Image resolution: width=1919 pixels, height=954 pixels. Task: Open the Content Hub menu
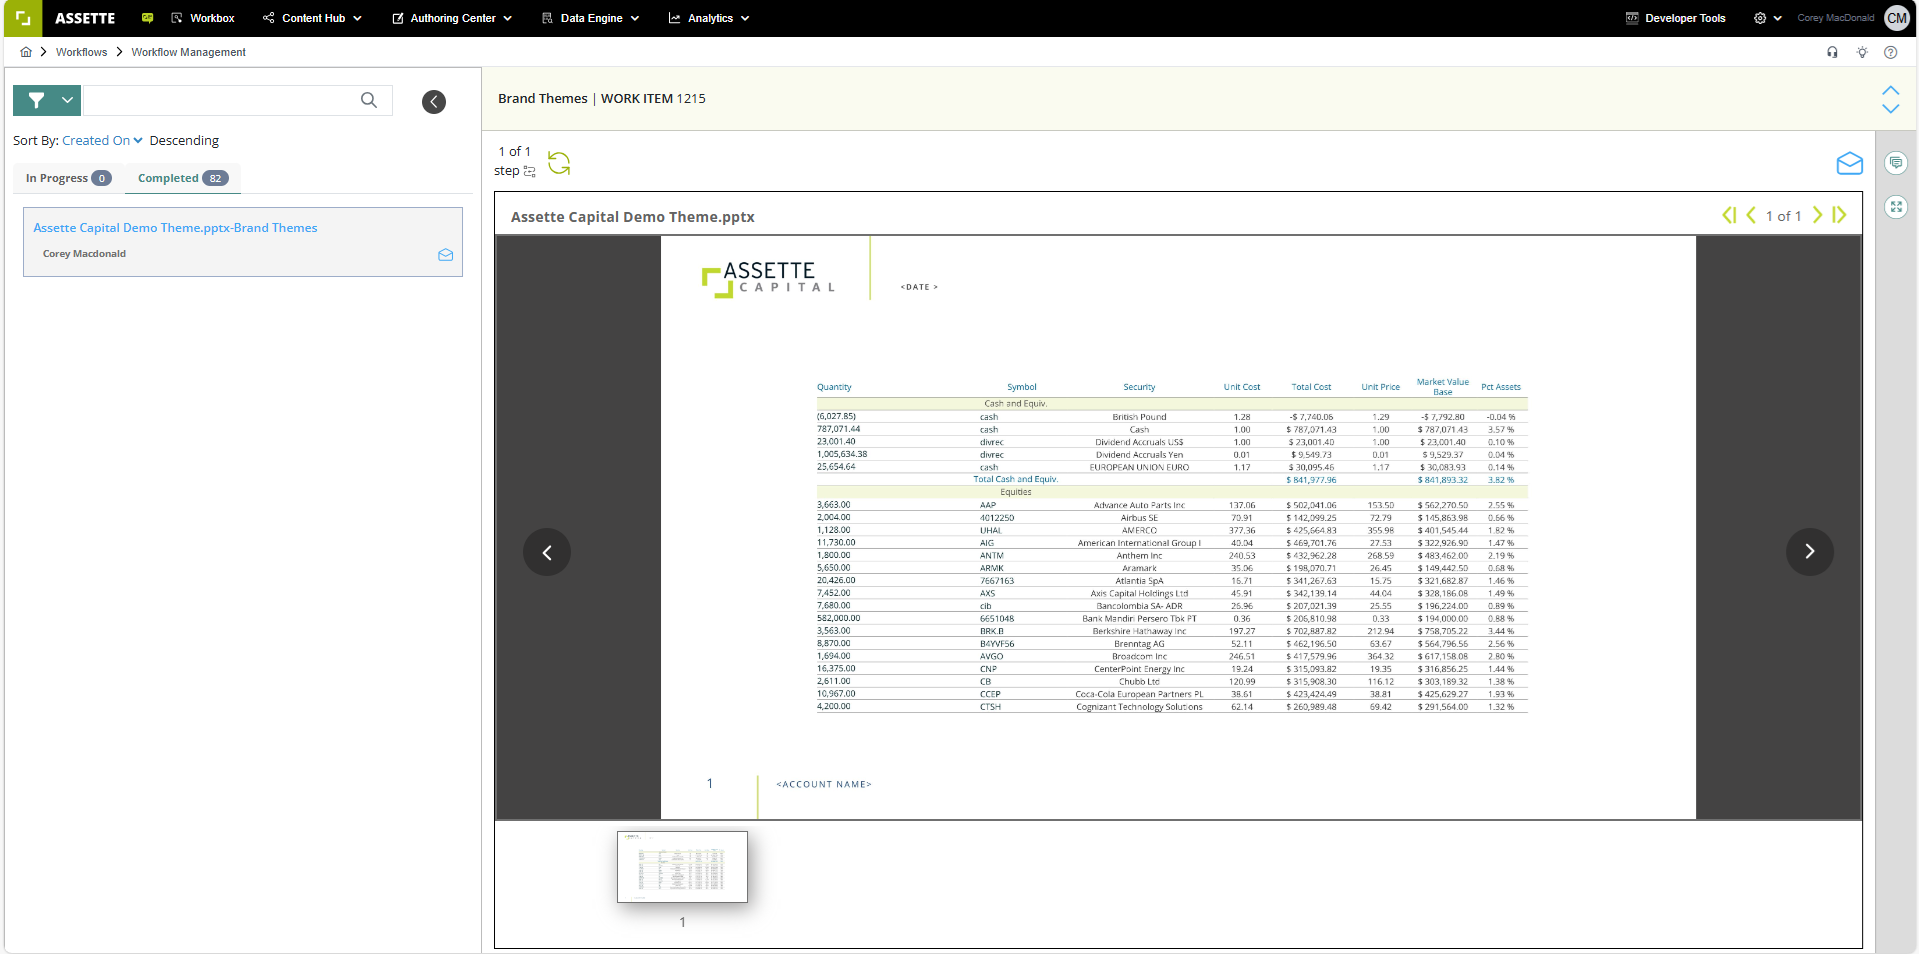[311, 17]
